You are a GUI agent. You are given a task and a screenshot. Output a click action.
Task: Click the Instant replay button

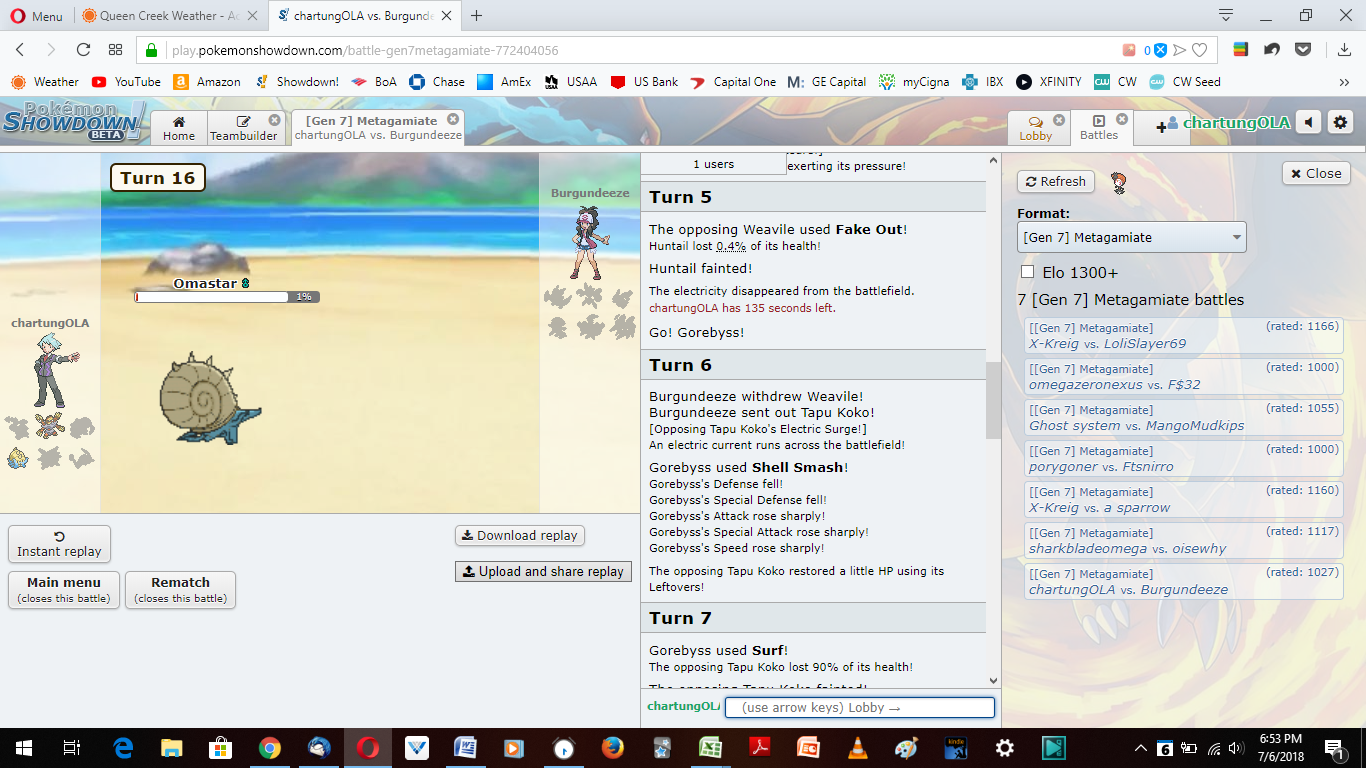tap(59, 544)
